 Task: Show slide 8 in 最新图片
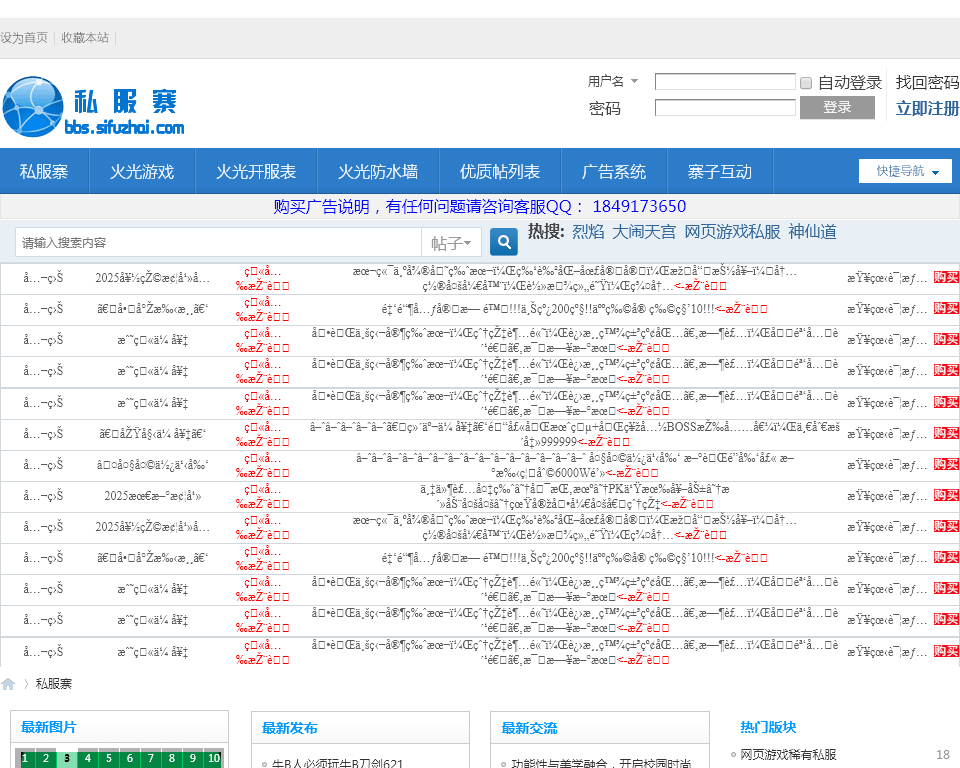[x=172, y=758]
